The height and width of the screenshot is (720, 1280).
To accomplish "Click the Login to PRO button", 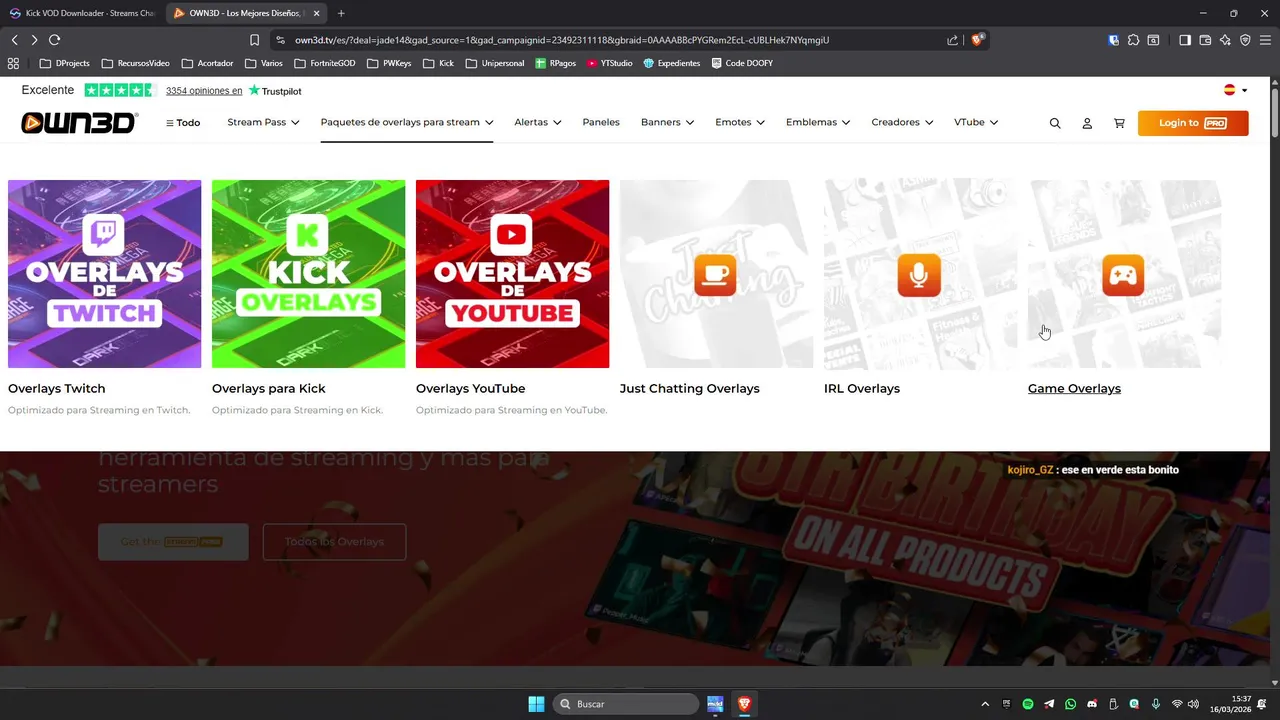I will point(1193,123).
